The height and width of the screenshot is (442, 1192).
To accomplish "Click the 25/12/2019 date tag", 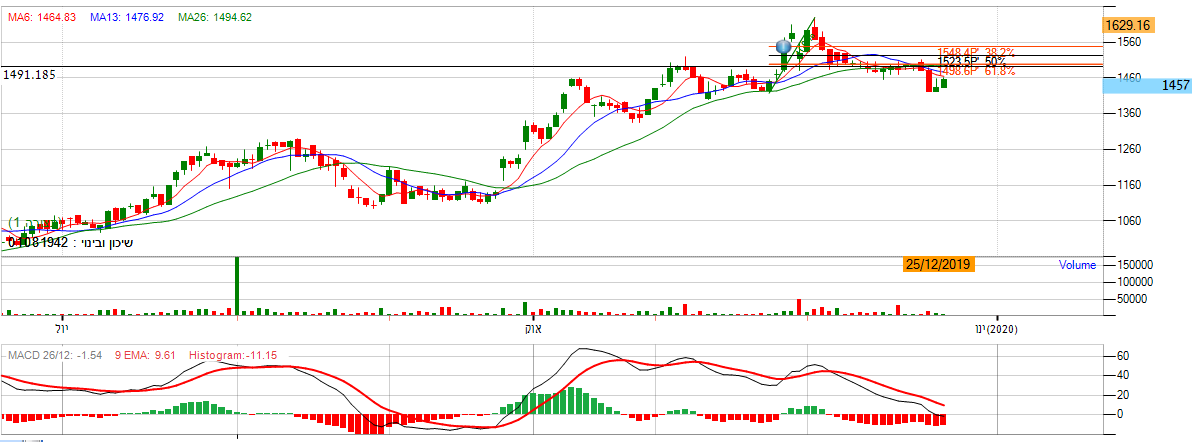I will tap(938, 264).
